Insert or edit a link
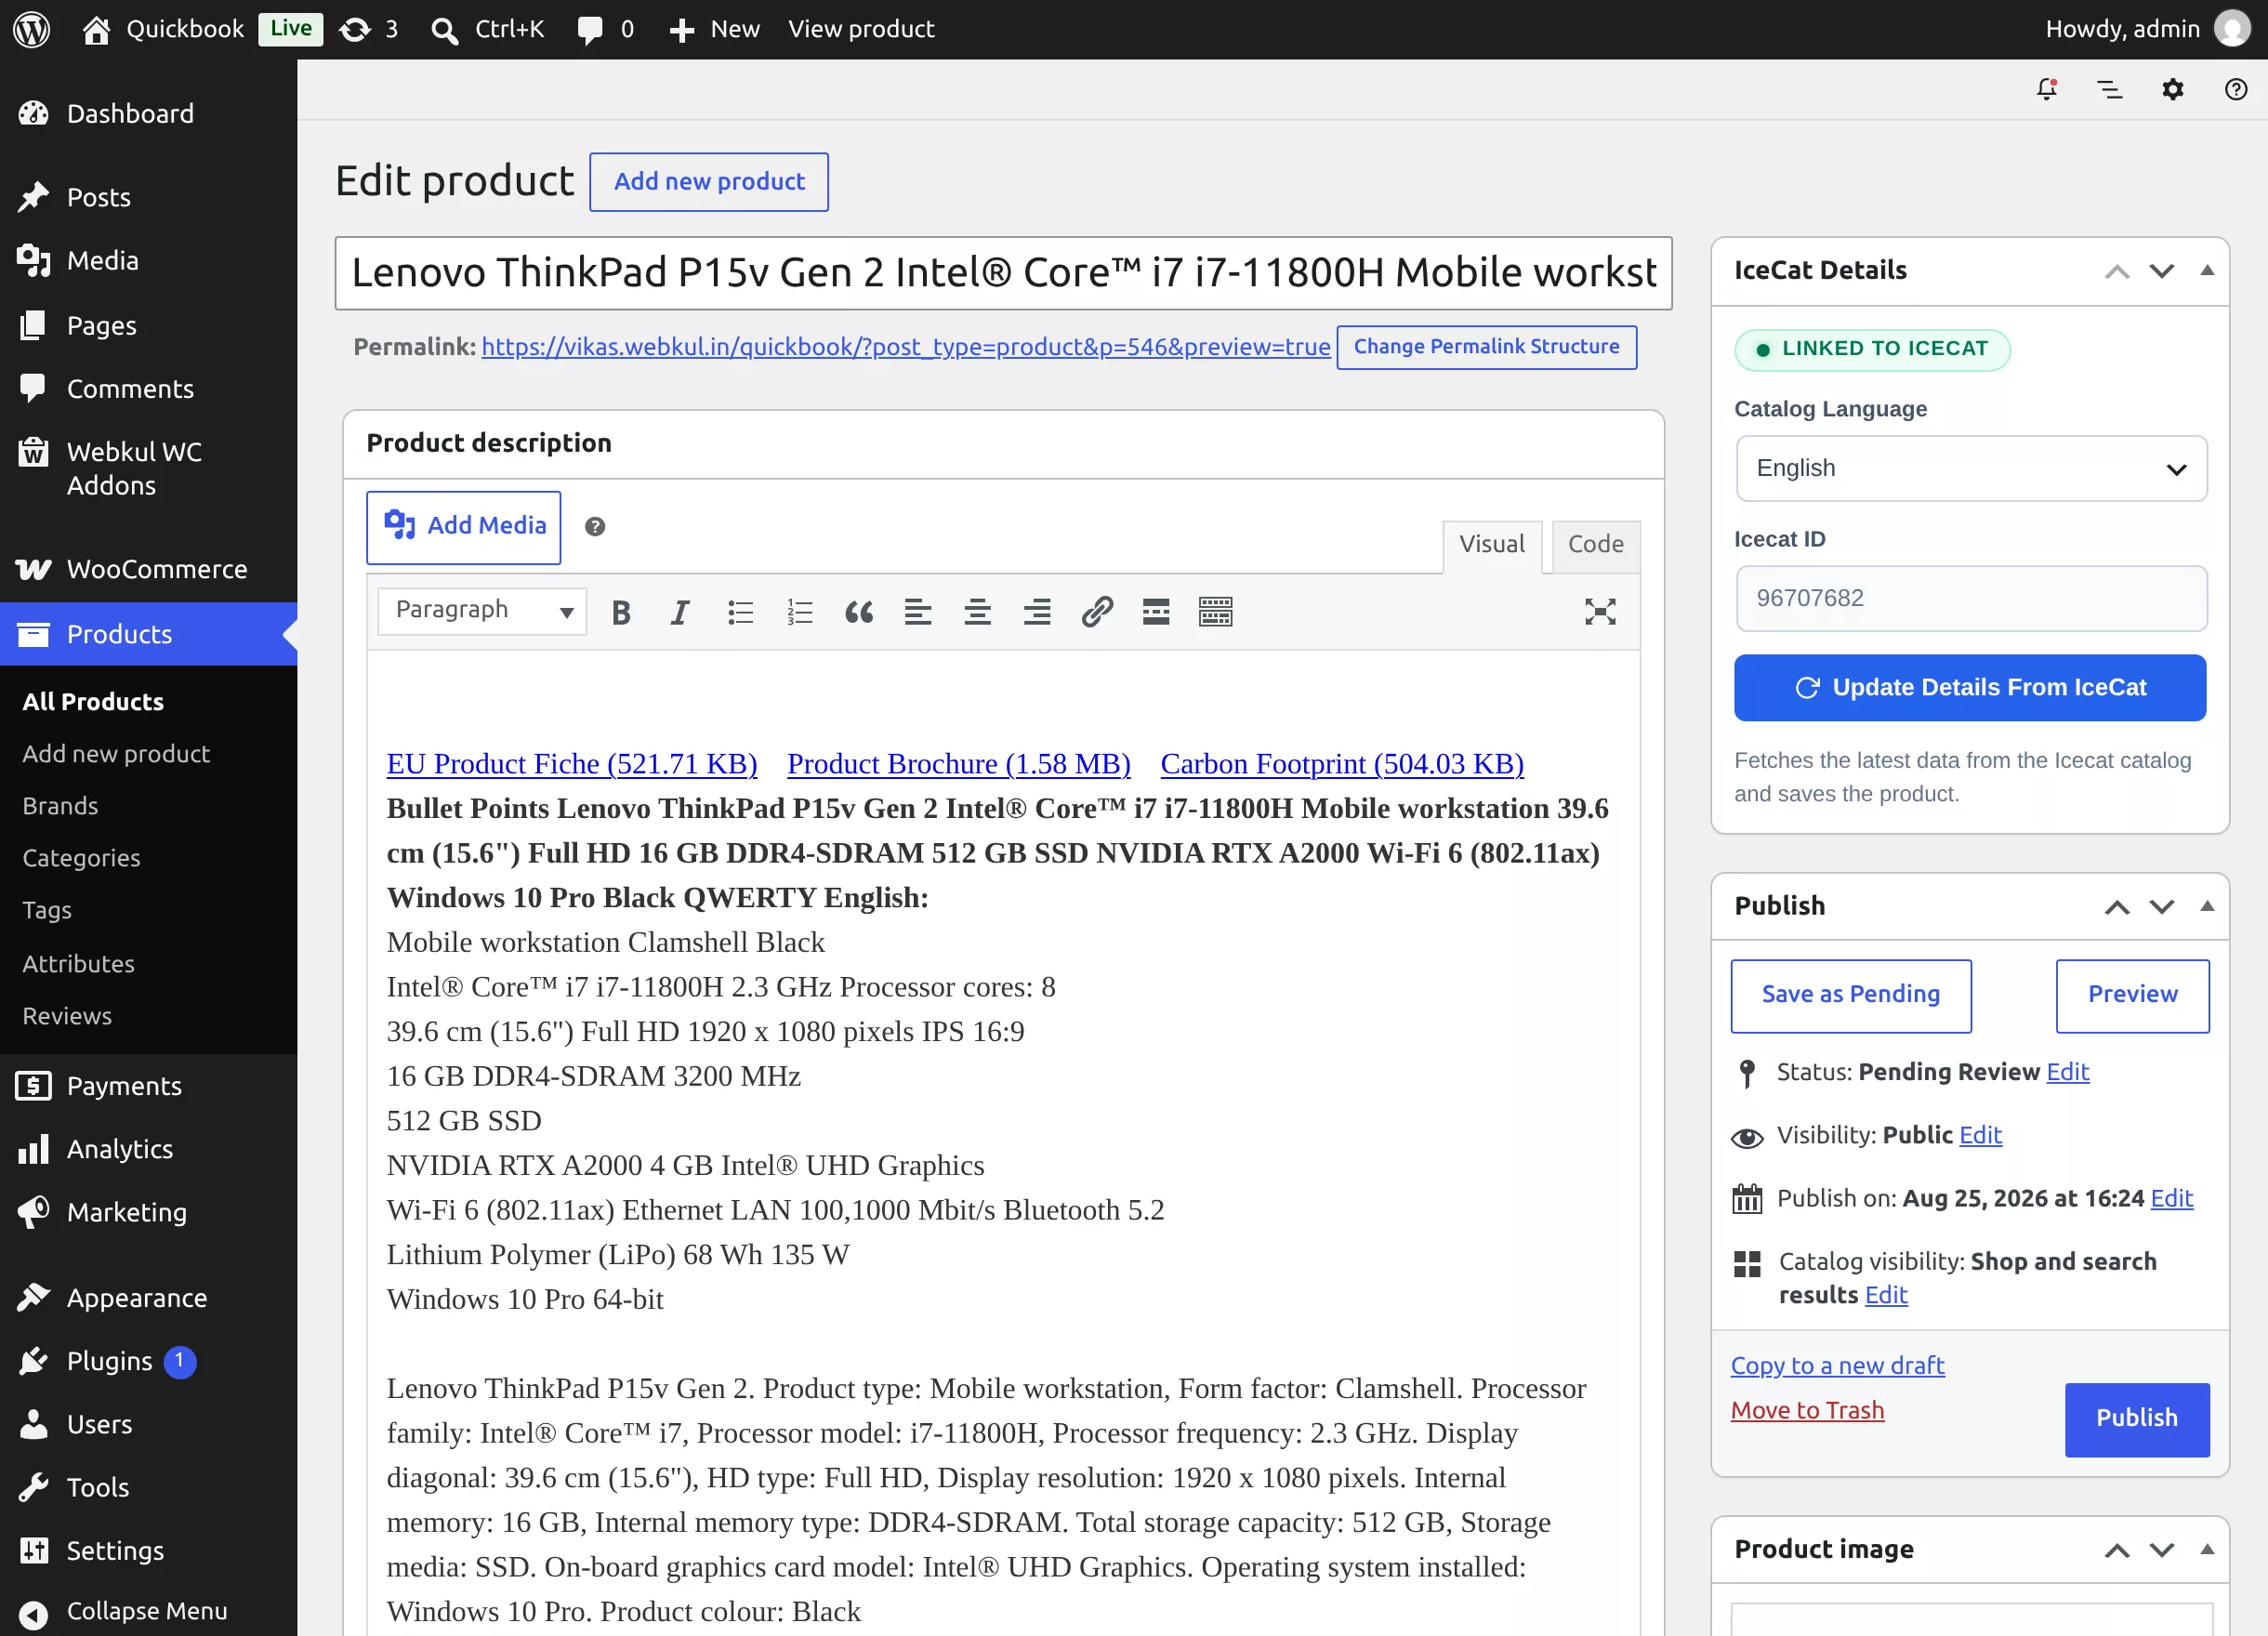The image size is (2268, 1636). click(1097, 612)
